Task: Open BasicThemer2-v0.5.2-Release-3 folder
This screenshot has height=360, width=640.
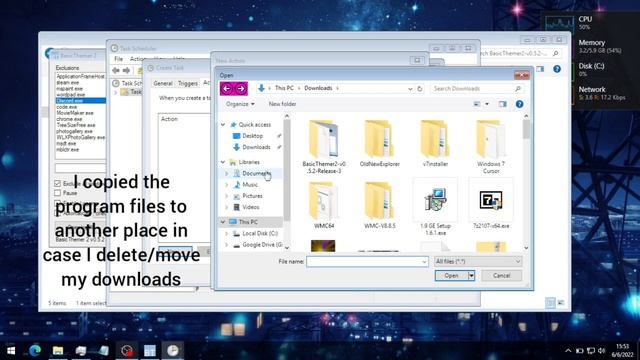Action: pyautogui.click(x=324, y=147)
